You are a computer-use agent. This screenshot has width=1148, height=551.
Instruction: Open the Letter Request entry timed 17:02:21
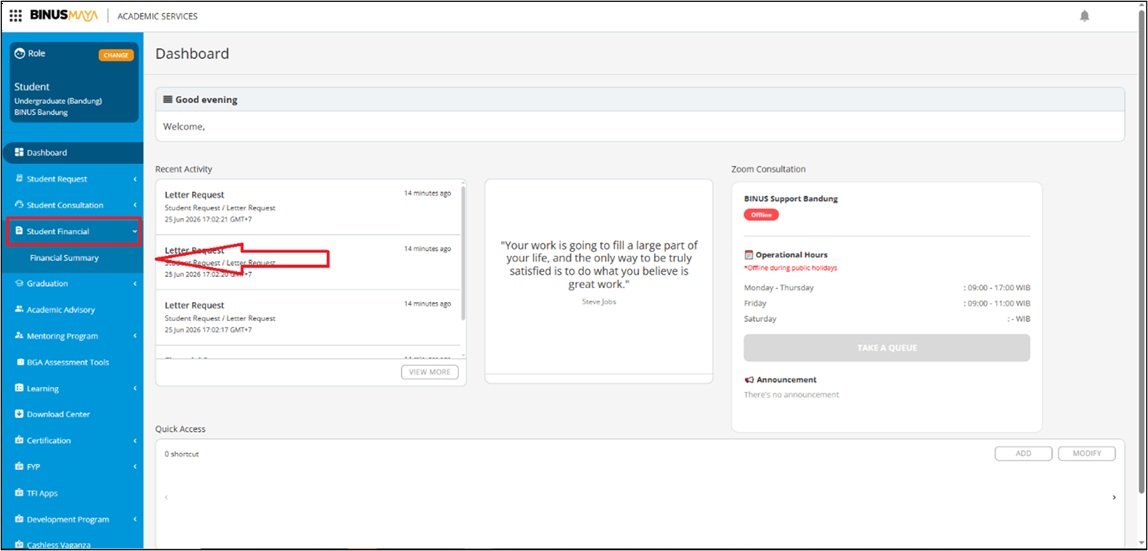[x=310, y=207]
